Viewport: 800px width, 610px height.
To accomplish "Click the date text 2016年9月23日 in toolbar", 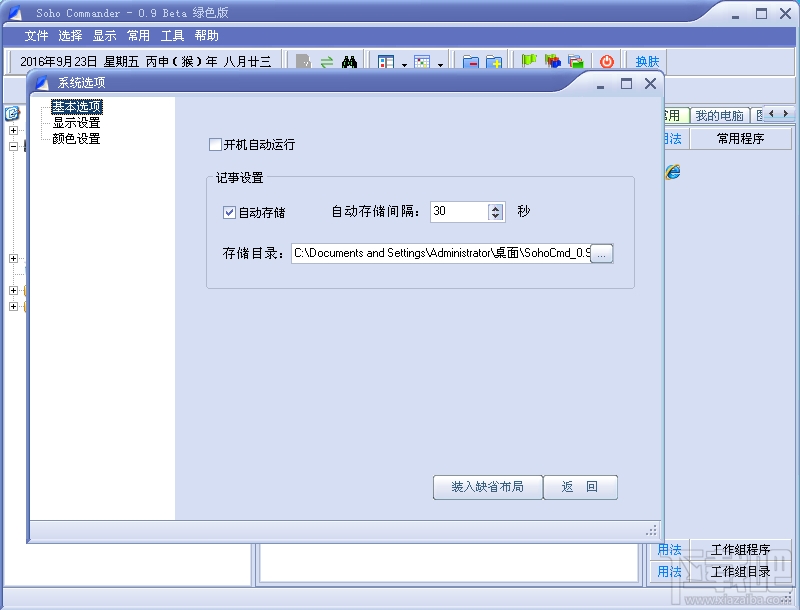I will [59, 62].
